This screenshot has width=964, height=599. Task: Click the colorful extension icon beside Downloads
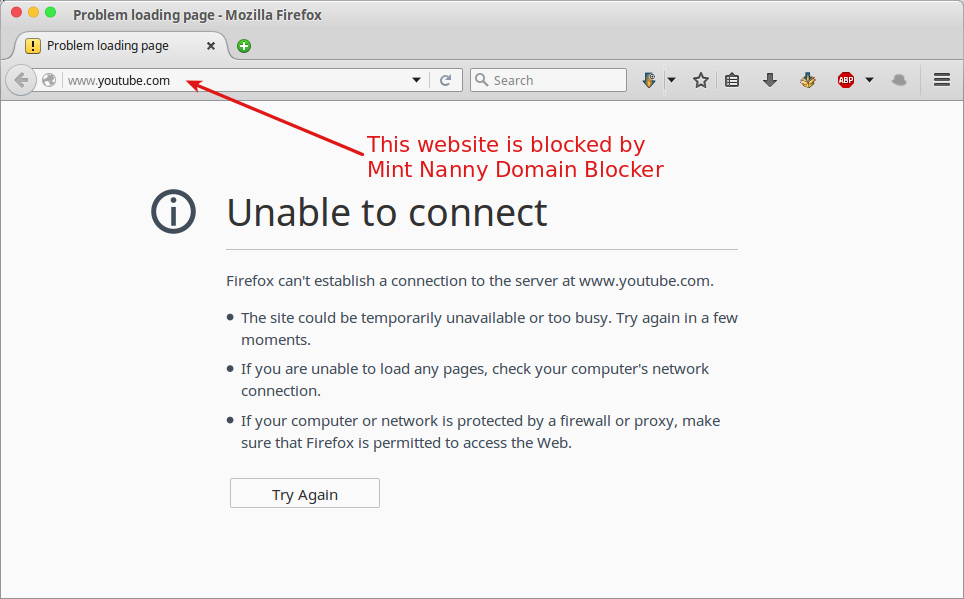pos(808,80)
